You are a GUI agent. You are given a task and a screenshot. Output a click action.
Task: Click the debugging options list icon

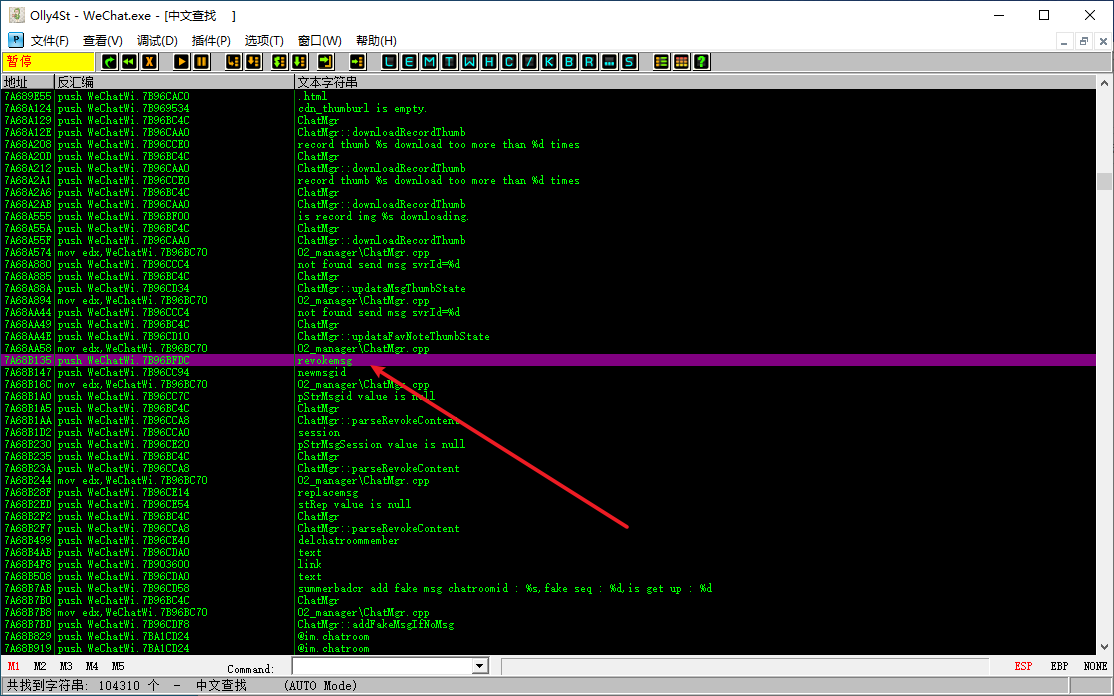pos(661,62)
